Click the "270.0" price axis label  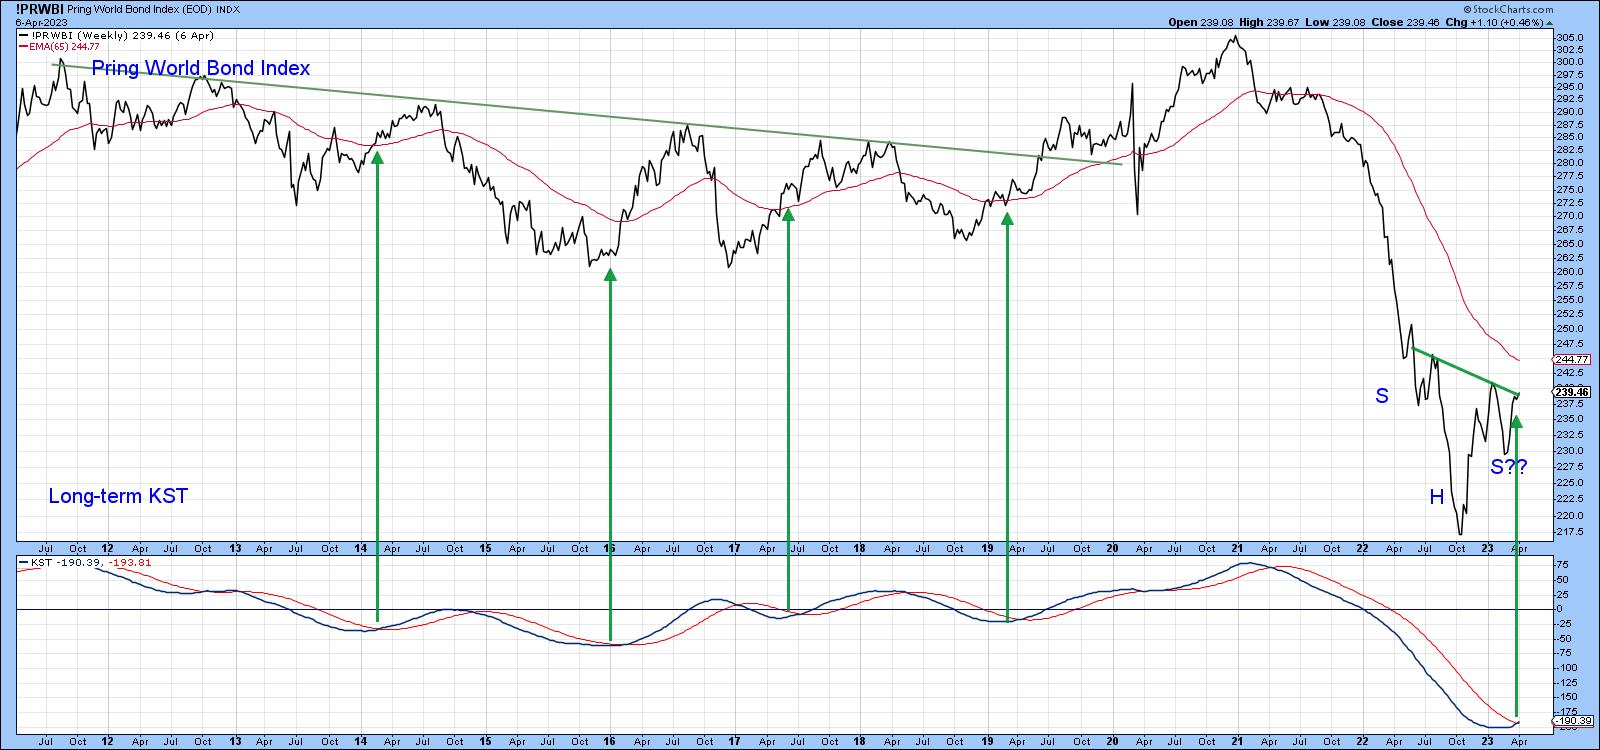click(x=1570, y=215)
